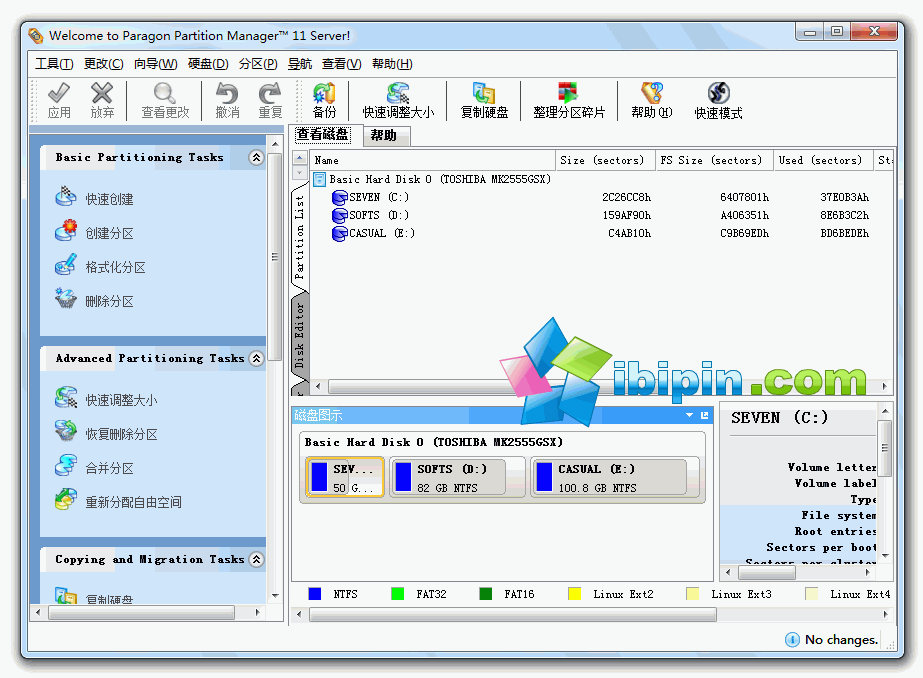Click the 2C26CC8h size value for SEVEN
Image resolution: width=923 pixels, height=678 pixels.
[626, 198]
